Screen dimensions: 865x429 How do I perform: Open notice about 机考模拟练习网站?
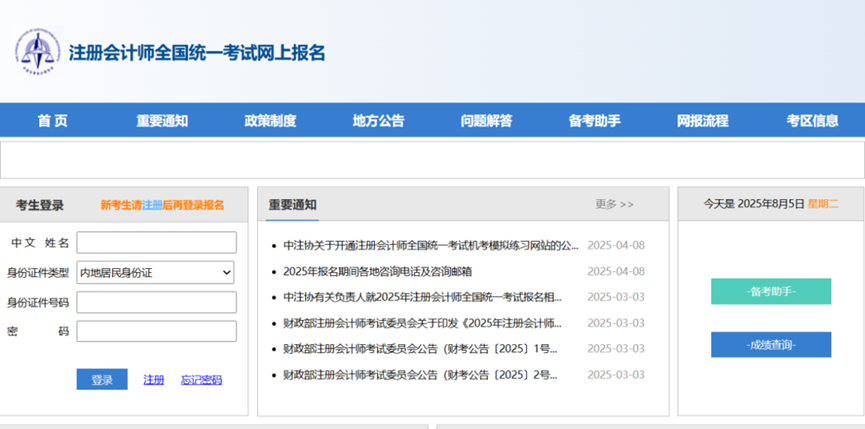pos(431,245)
